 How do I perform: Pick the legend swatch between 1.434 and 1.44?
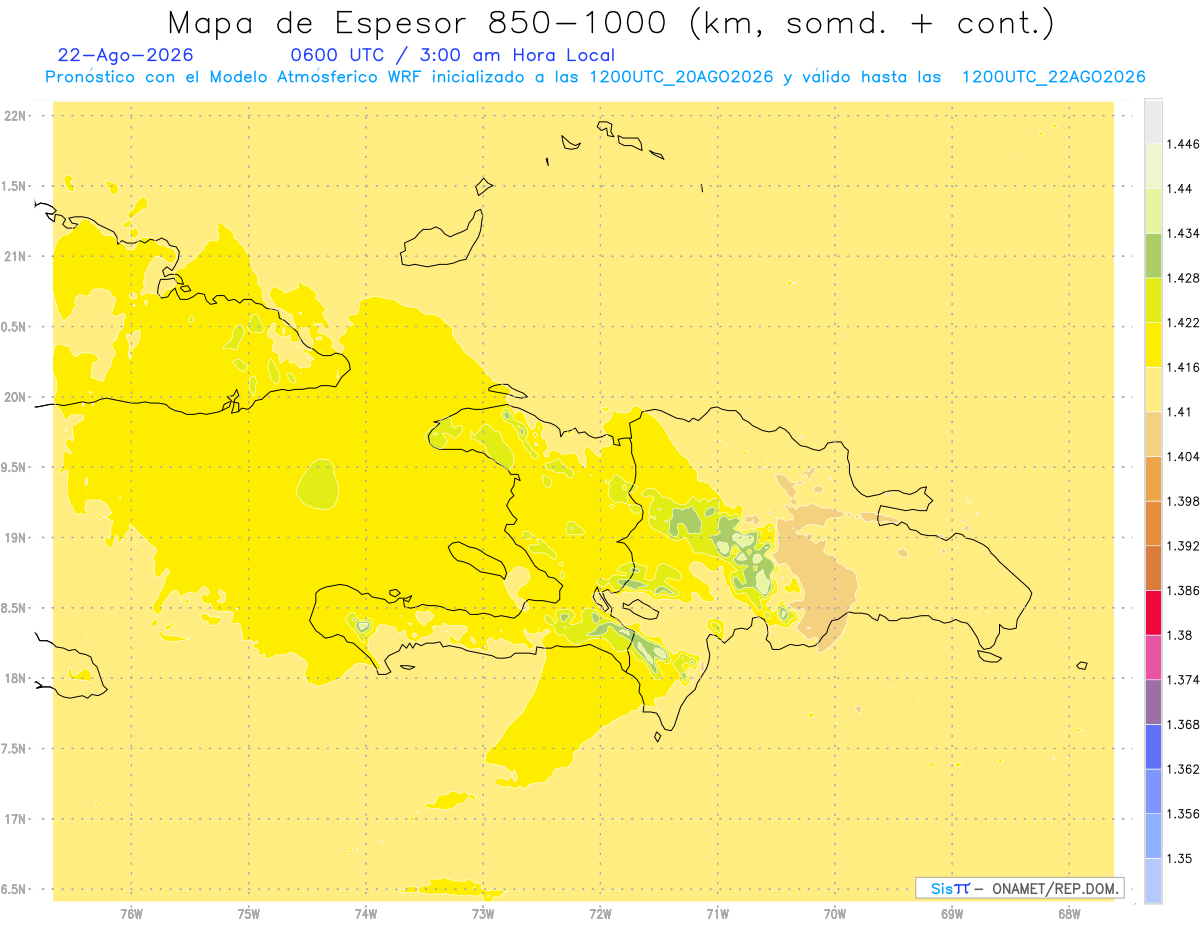click(x=1153, y=211)
